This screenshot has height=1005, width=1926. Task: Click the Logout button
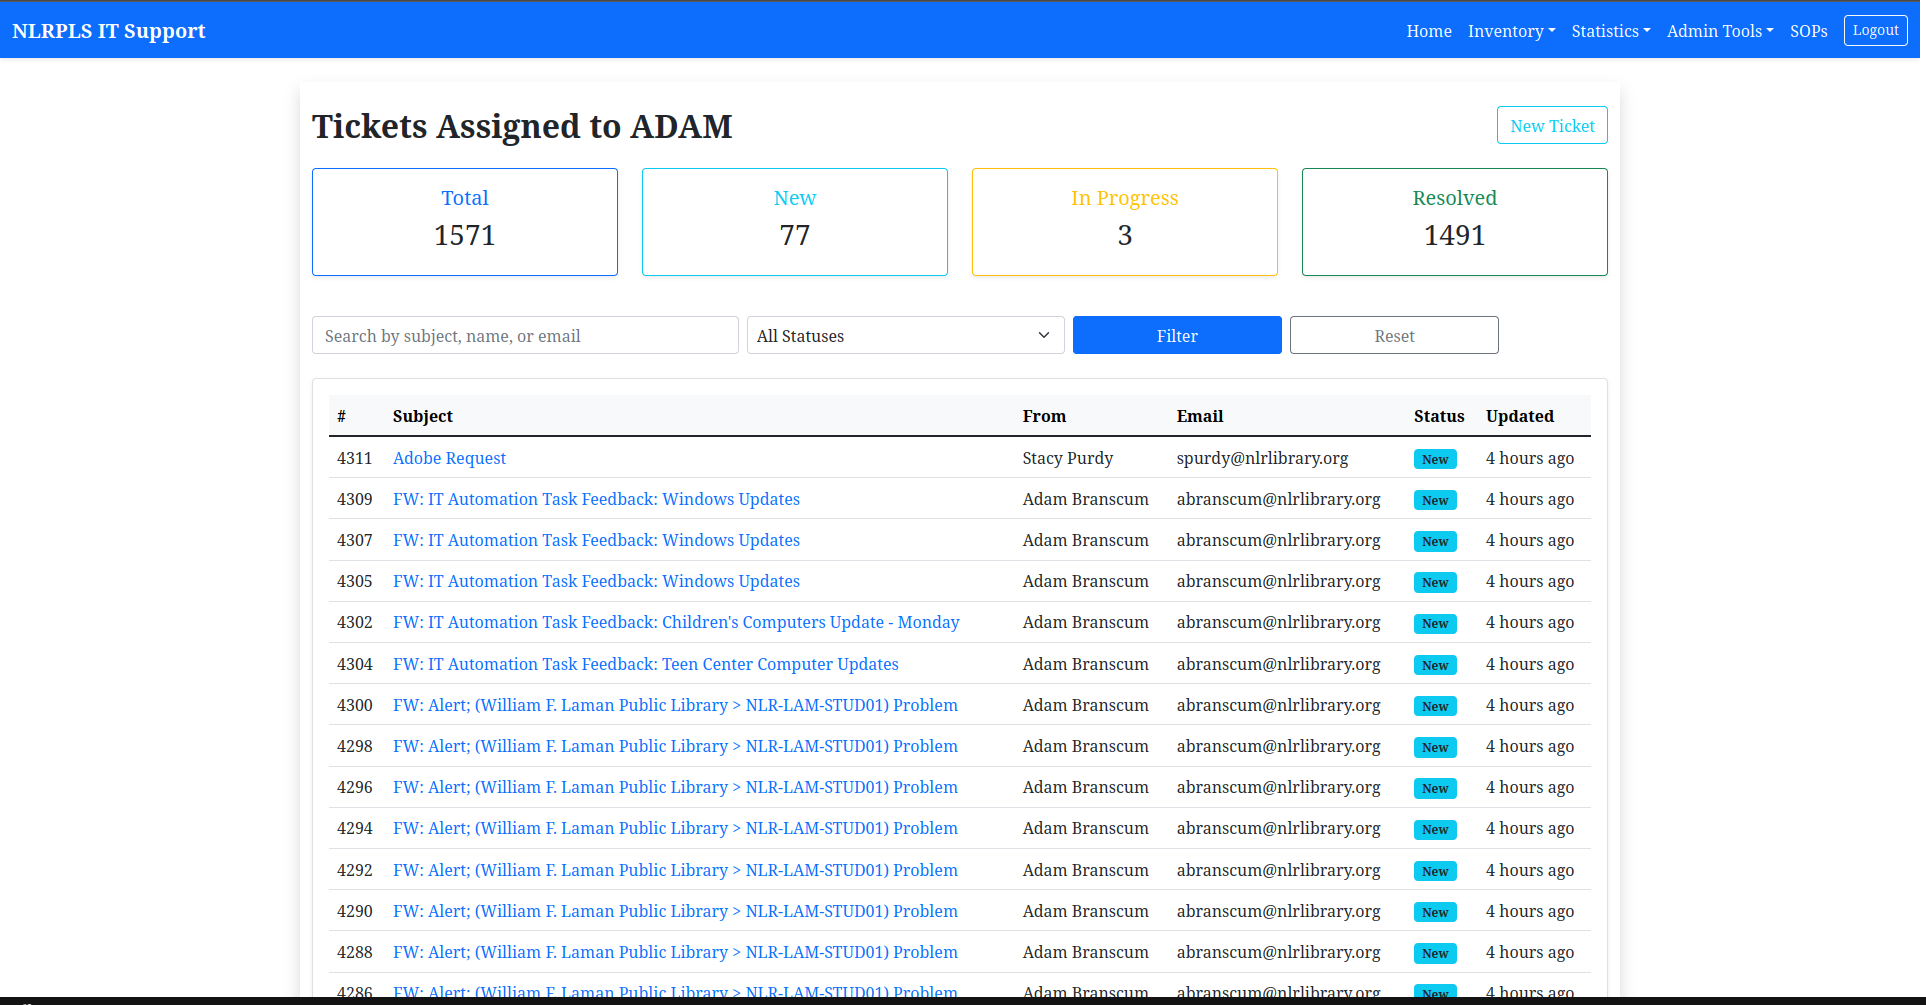[x=1875, y=30]
